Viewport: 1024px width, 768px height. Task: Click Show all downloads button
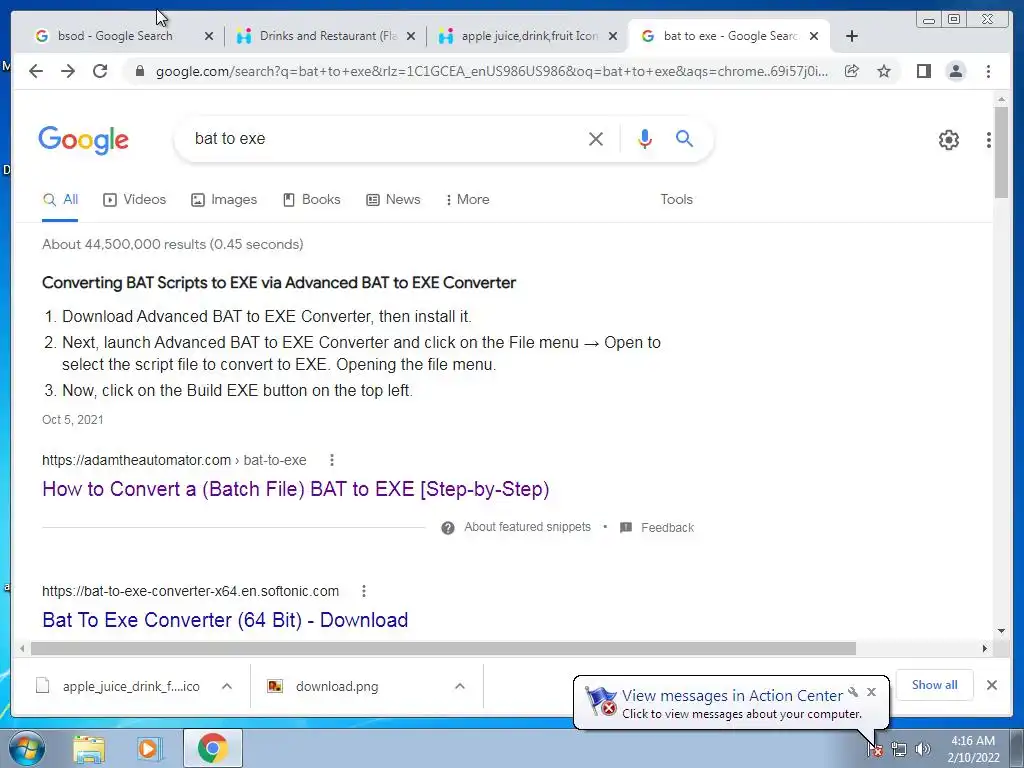[935, 685]
